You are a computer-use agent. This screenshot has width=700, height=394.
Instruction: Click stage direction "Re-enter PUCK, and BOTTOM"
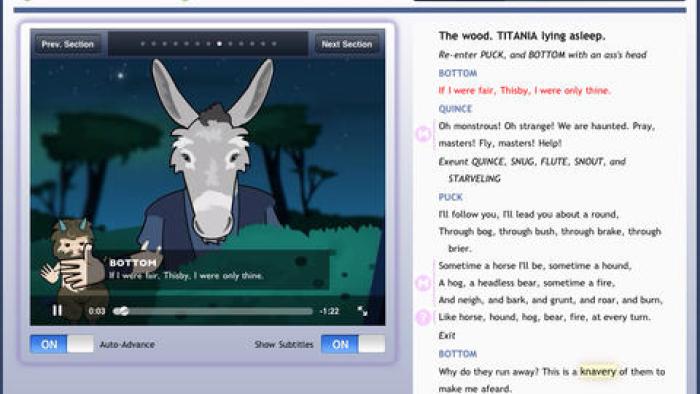click(542, 55)
